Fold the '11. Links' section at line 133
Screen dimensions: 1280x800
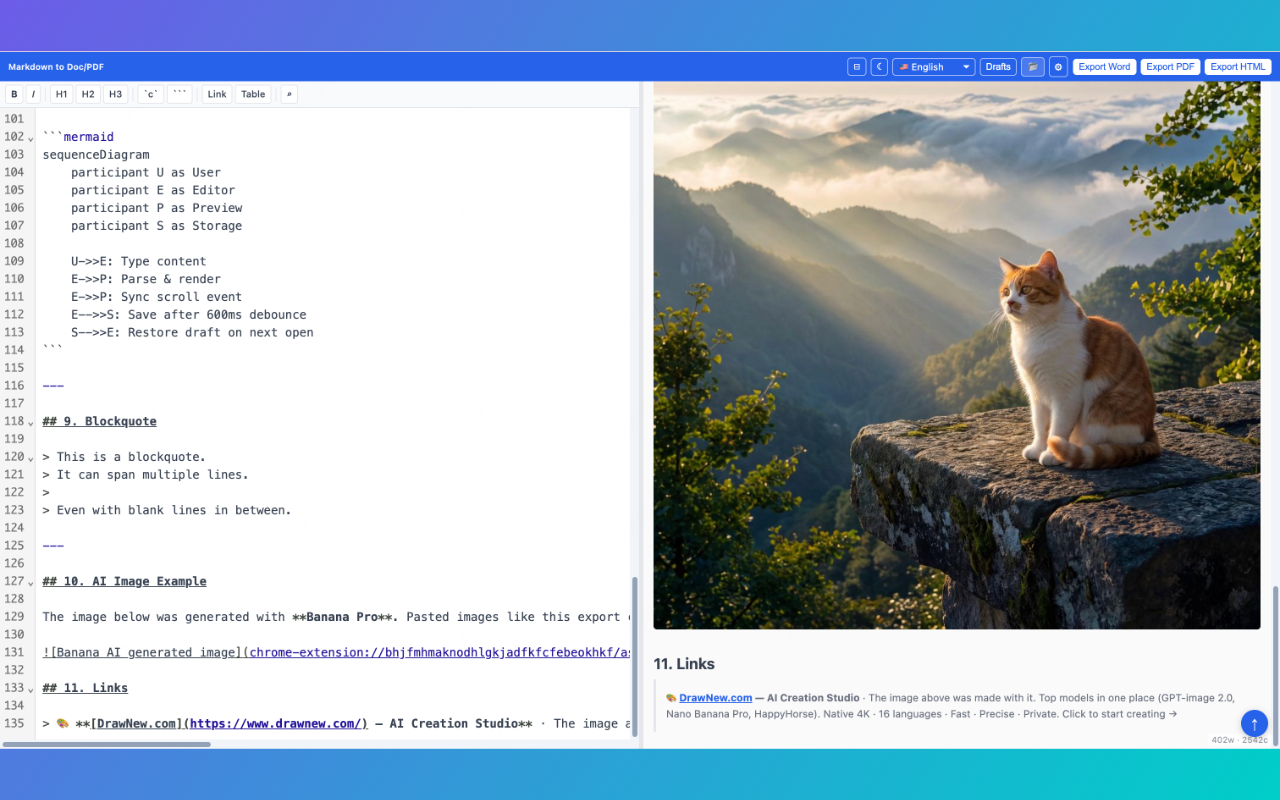click(31, 689)
